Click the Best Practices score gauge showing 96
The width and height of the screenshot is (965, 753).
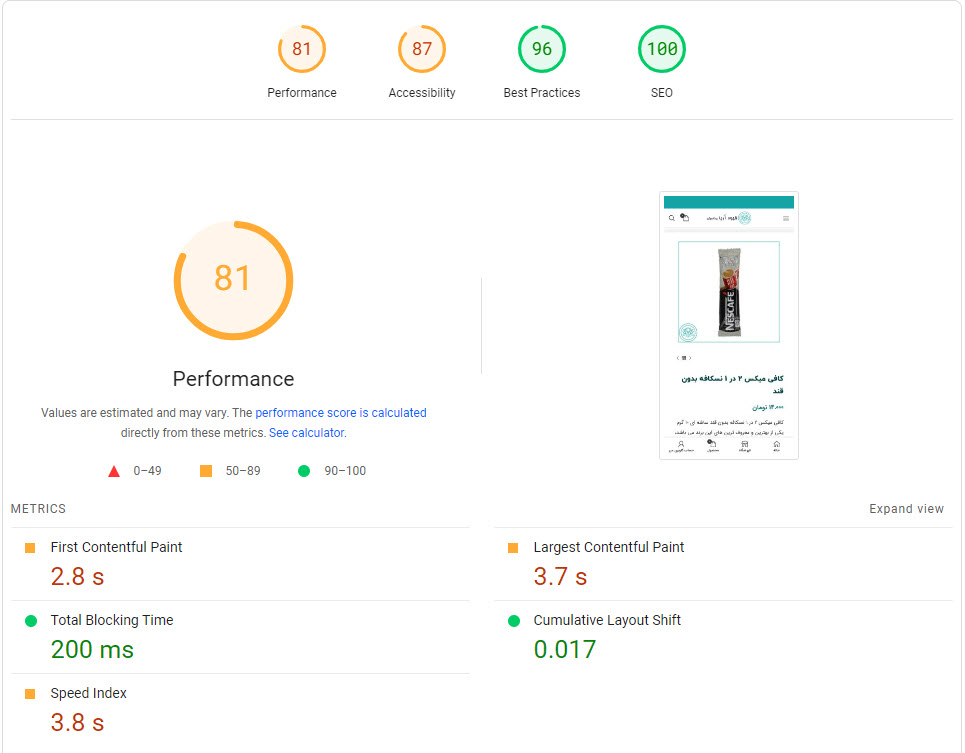(x=542, y=49)
